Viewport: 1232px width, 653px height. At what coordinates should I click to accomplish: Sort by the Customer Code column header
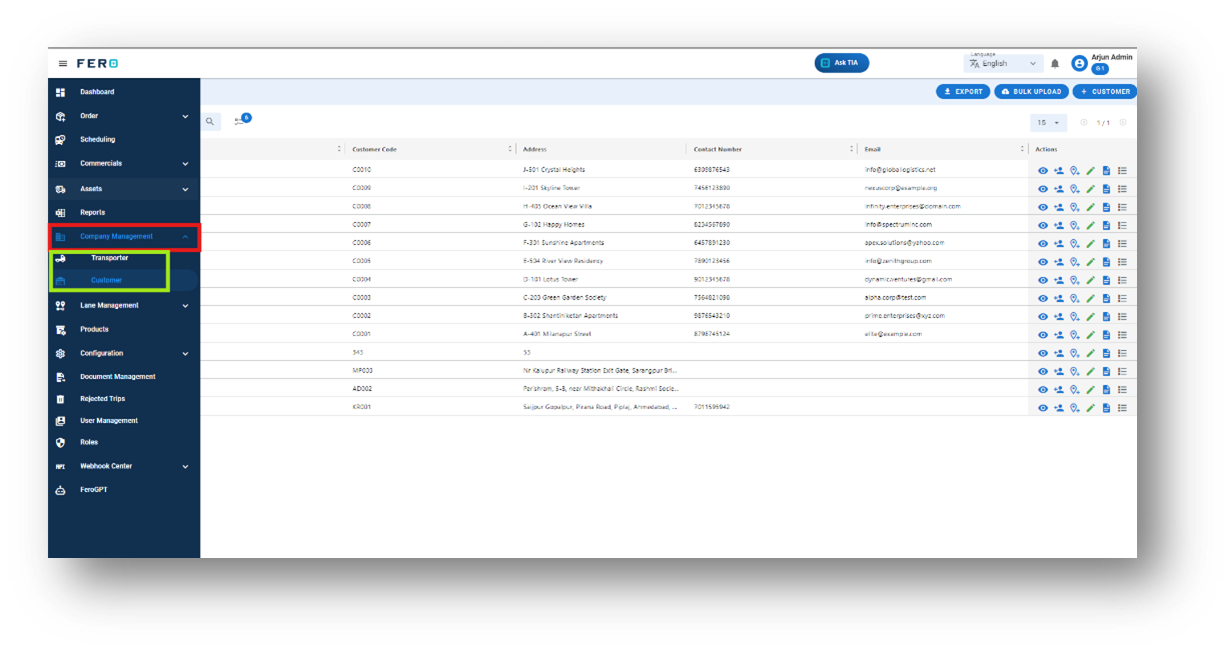tap(374, 149)
